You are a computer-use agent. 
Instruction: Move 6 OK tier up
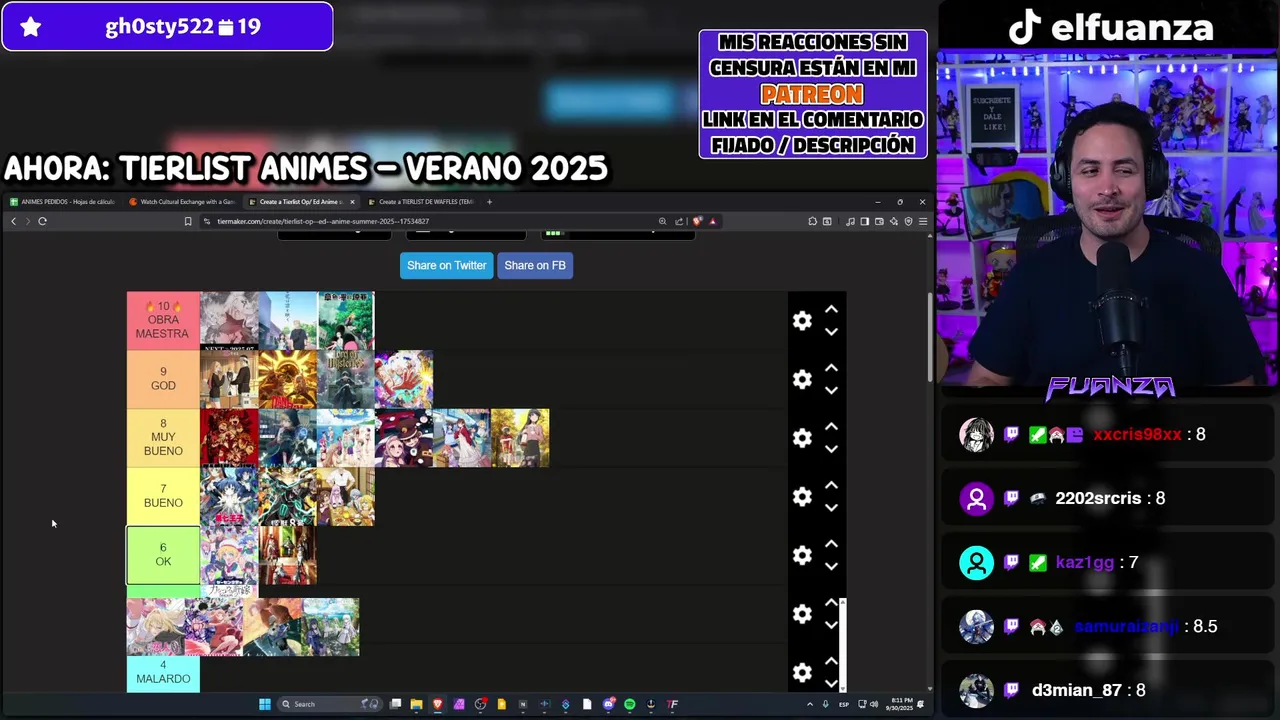point(831,544)
